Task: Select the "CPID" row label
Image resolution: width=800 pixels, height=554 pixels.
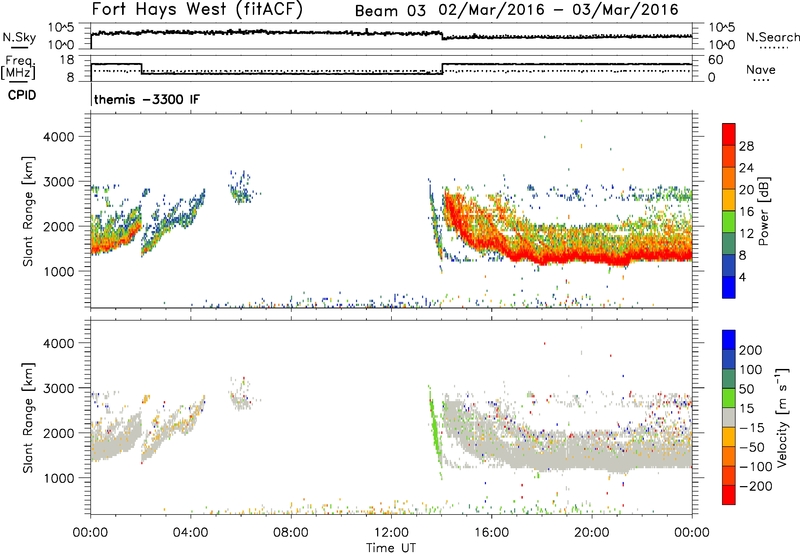Action: coord(22,95)
